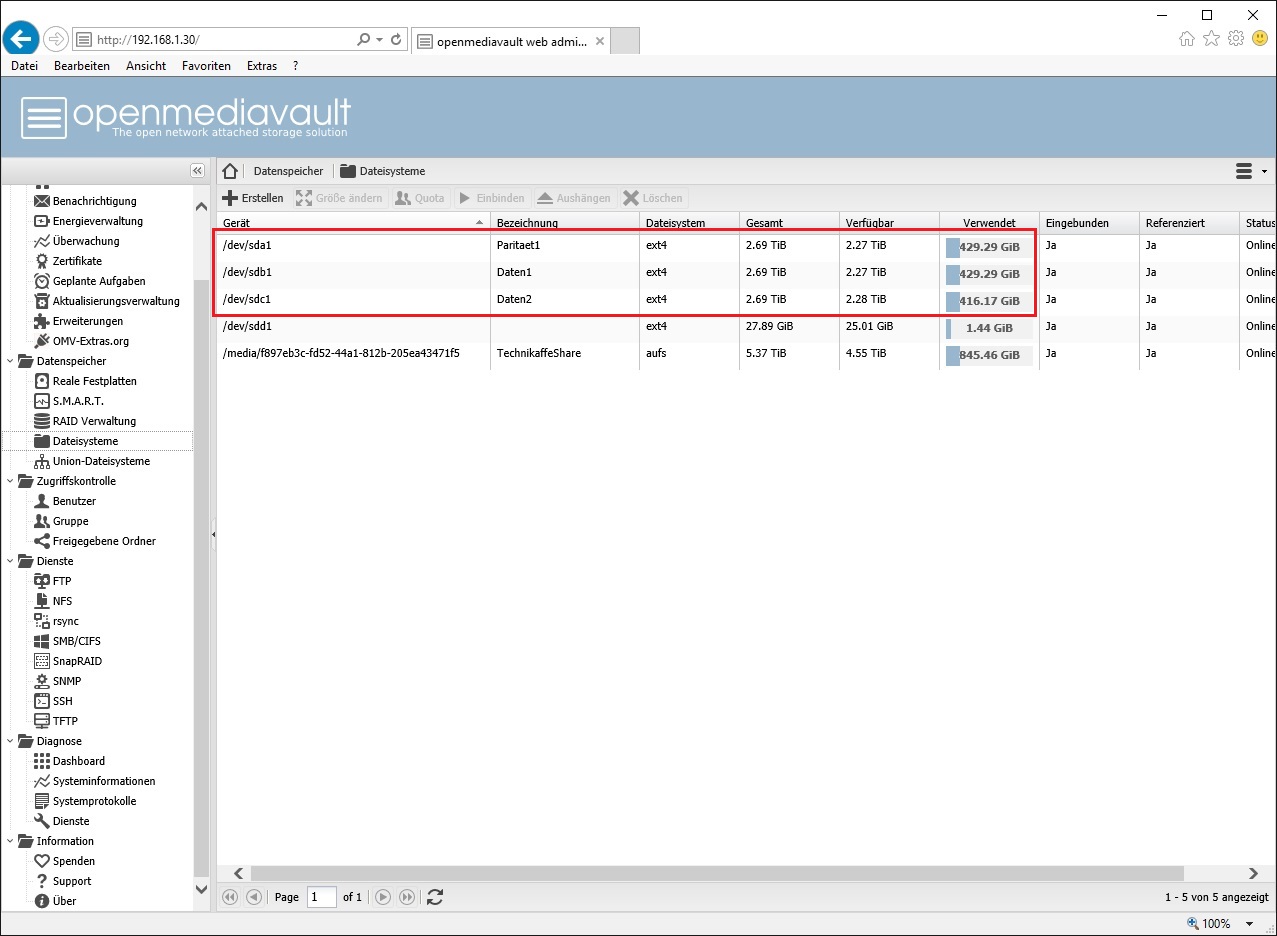The height and width of the screenshot is (936, 1277).
Task: Click the Diagnose Dienste wrench icon
Action: click(42, 821)
